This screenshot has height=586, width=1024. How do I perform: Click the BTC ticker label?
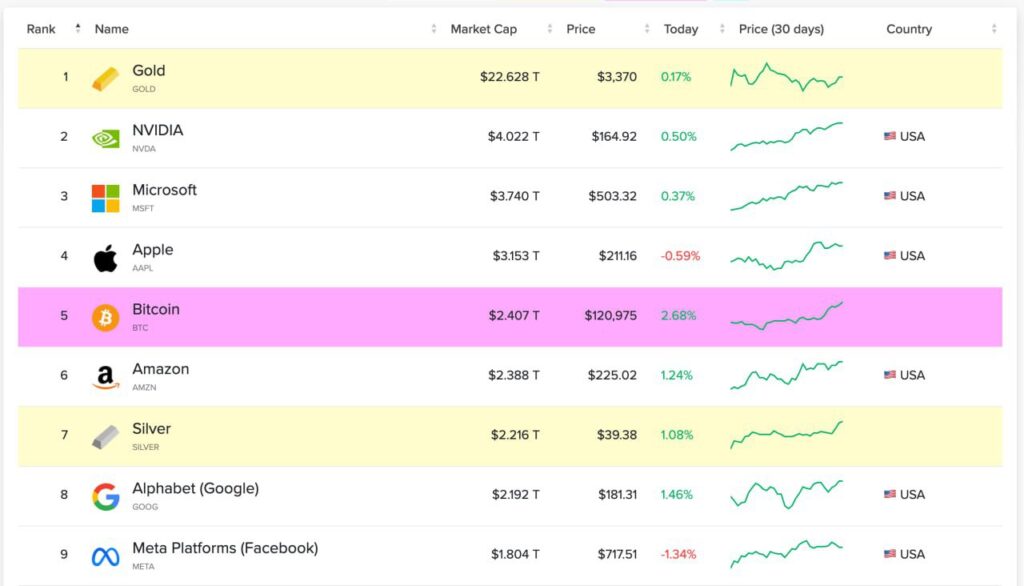(x=142, y=327)
